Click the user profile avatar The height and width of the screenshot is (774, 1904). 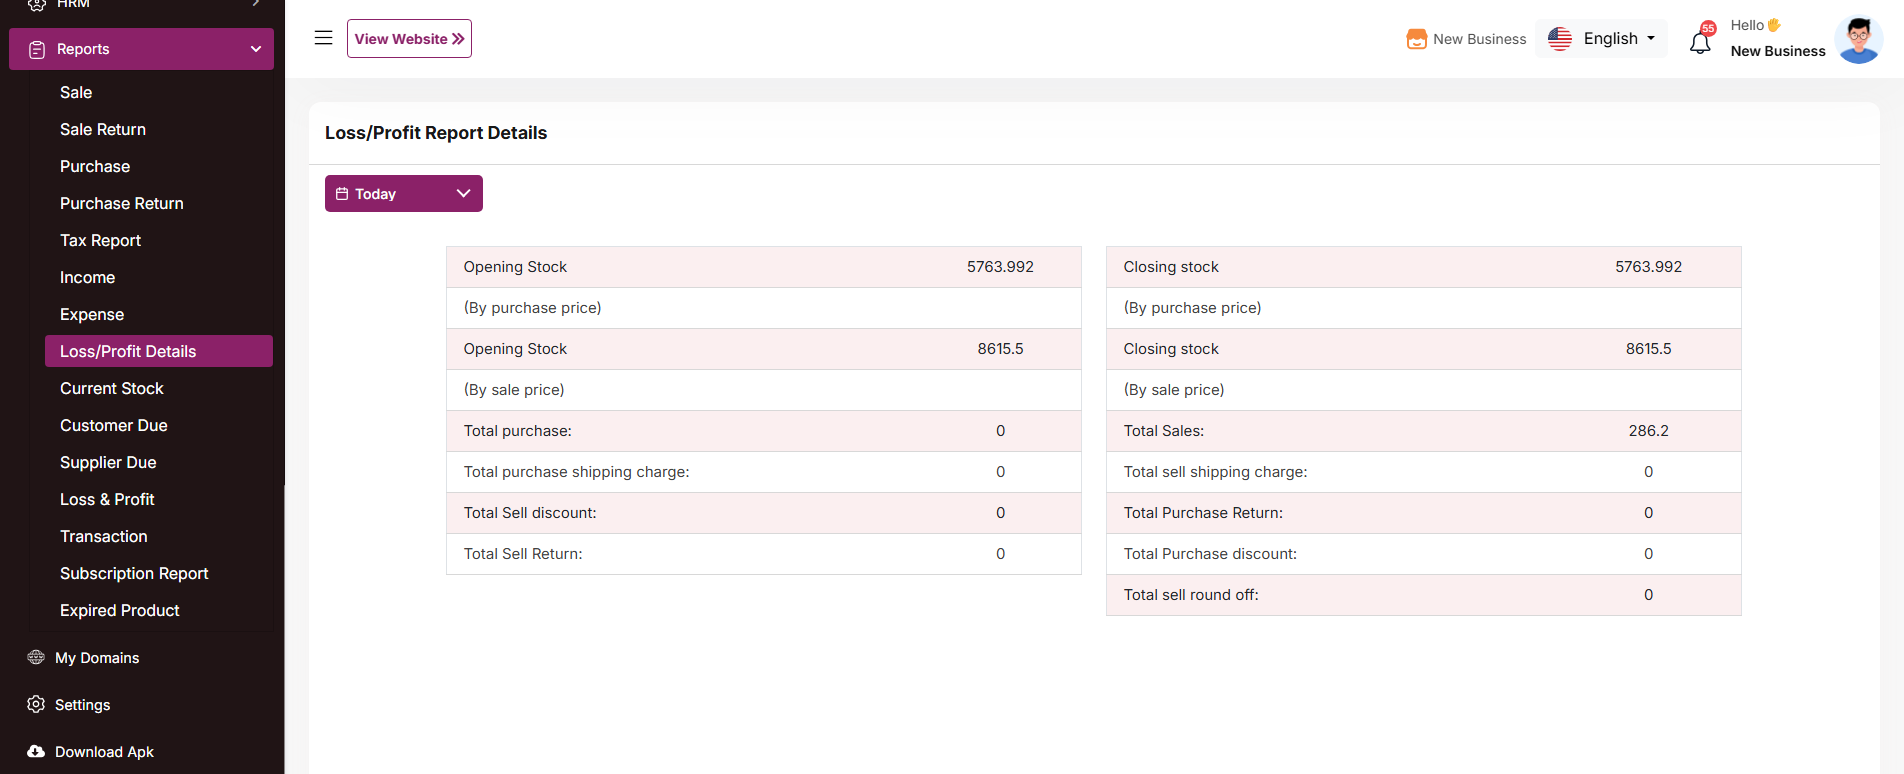(1858, 40)
